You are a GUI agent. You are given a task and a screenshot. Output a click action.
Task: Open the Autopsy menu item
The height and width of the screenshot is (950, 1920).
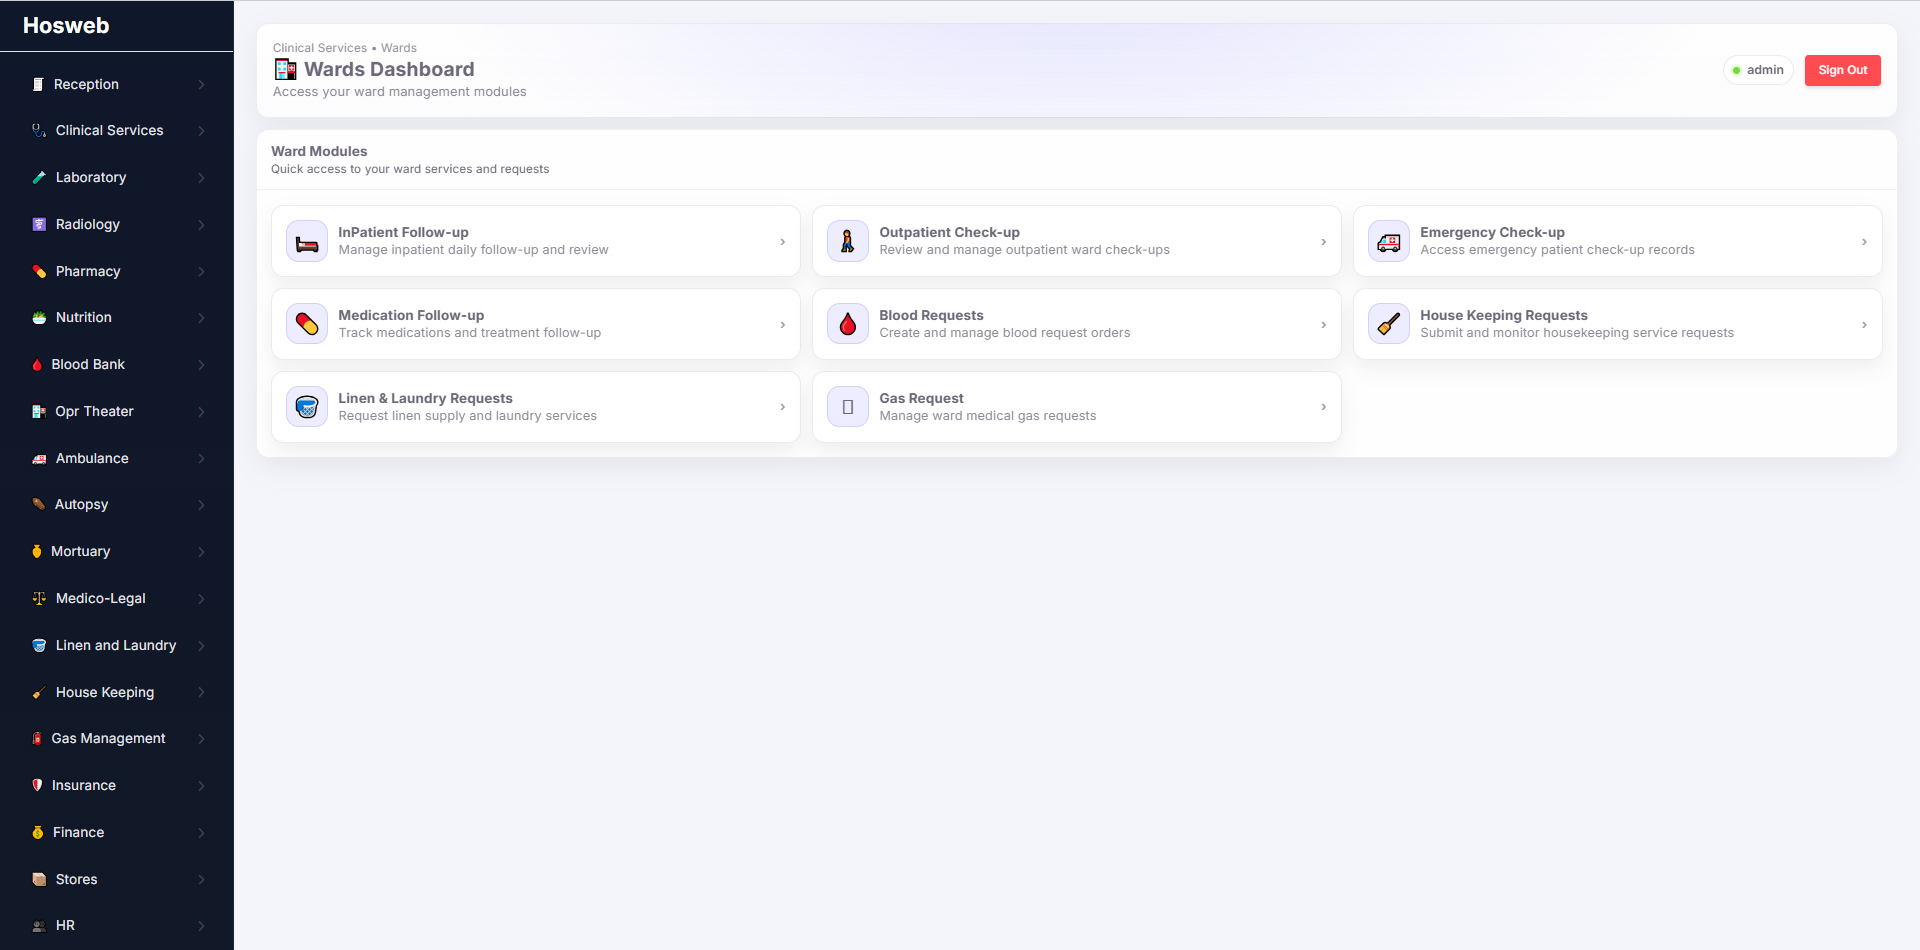pos(117,504)
